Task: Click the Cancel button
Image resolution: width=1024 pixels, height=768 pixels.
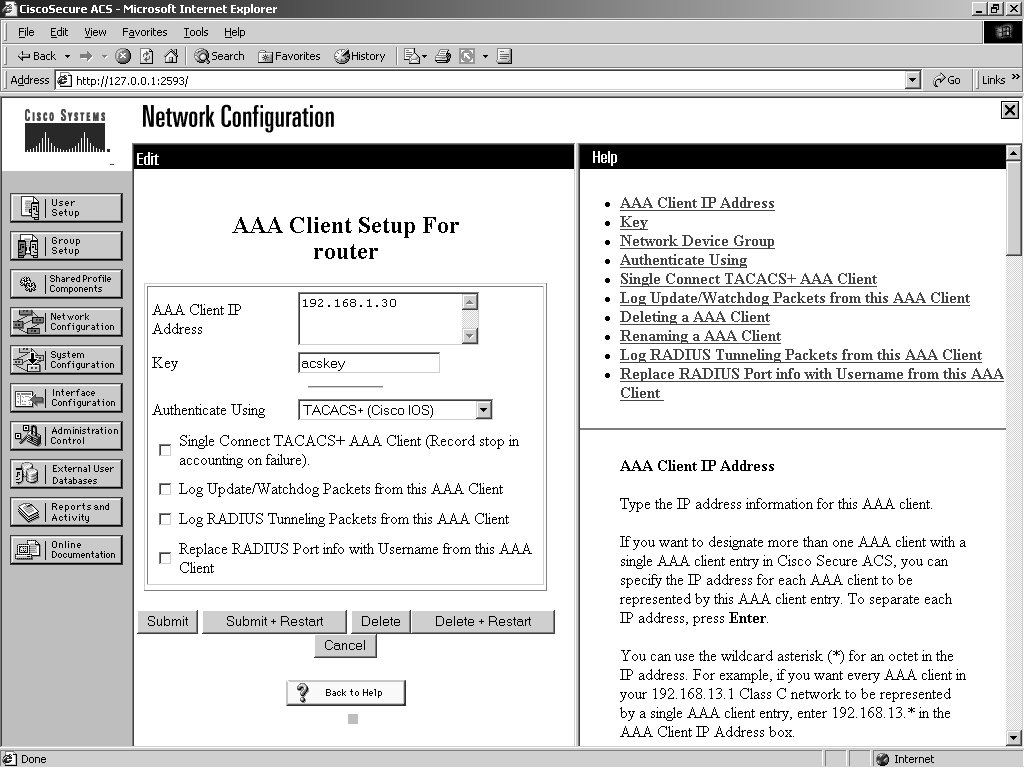Action: [345, 645]
